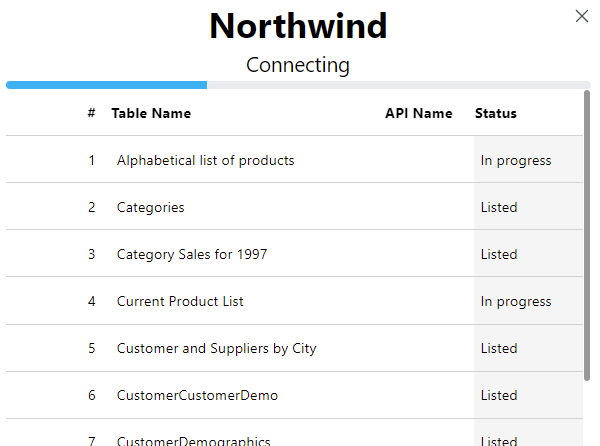The height and width of the screenshot is (446, 600).
Task: Select Customer and Suppliers by City
Action: [216, 348]
